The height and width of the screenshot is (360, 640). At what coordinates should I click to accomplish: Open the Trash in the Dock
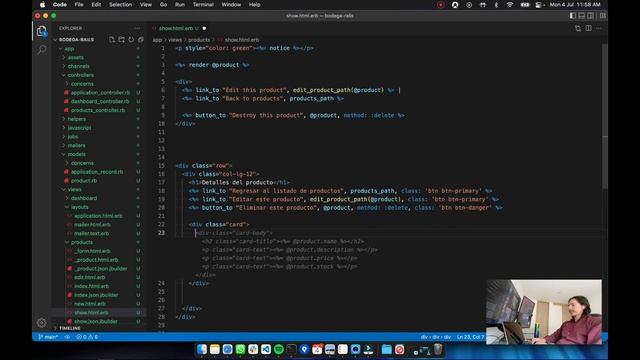(x=438, y=349)
